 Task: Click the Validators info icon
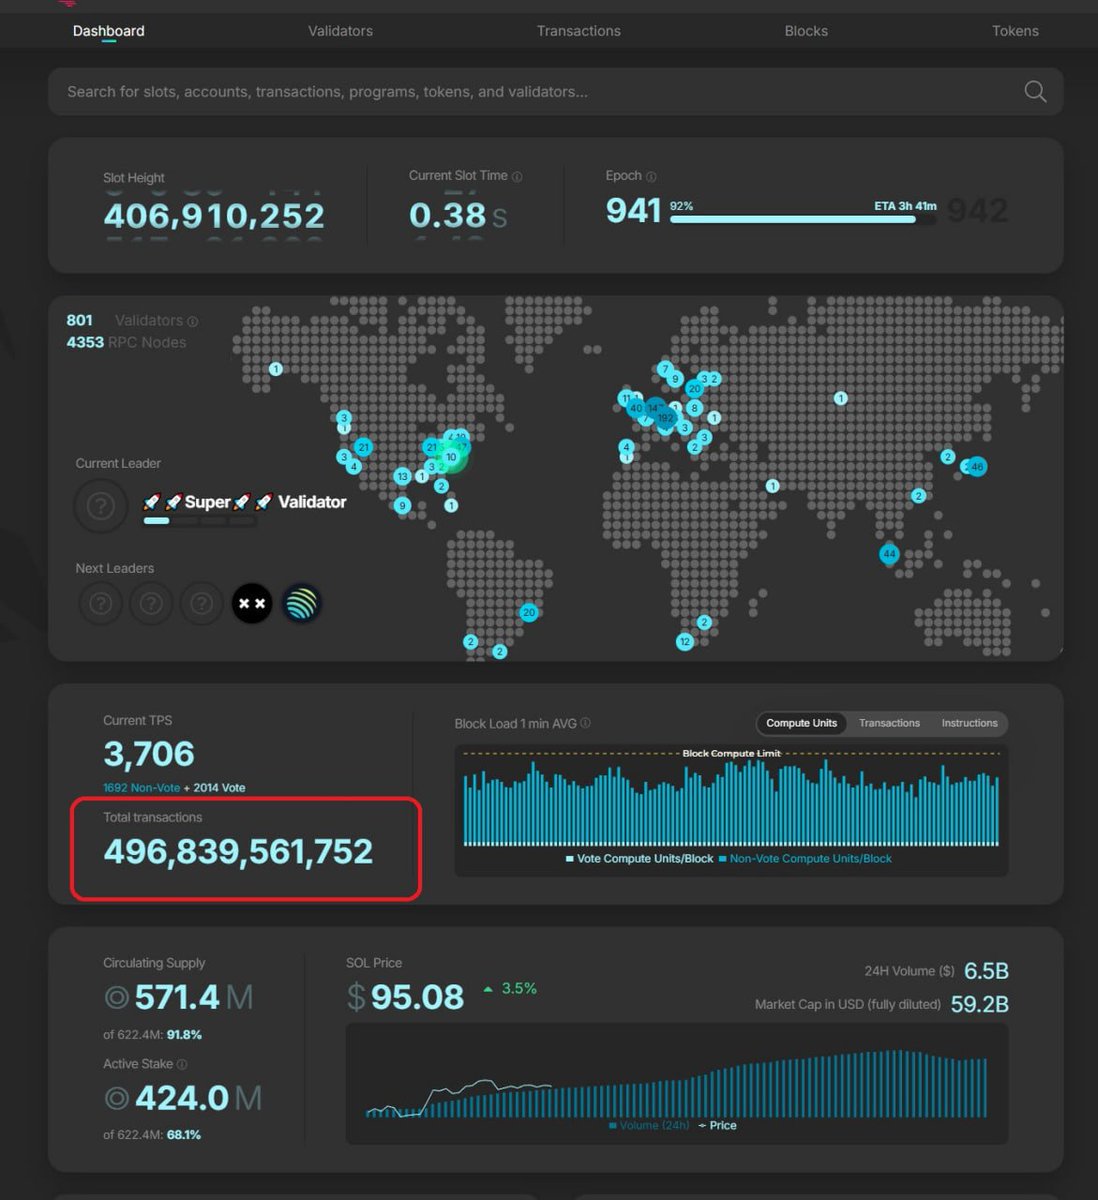tap(193, 322)
